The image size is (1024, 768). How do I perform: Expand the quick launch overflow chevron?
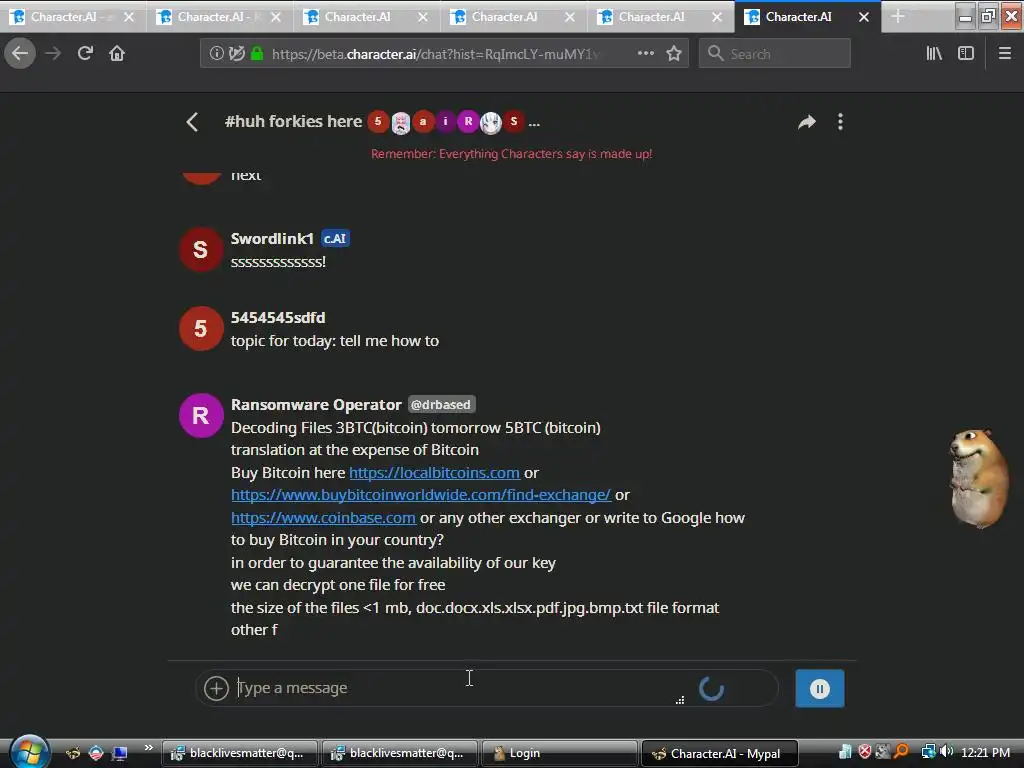149,748
